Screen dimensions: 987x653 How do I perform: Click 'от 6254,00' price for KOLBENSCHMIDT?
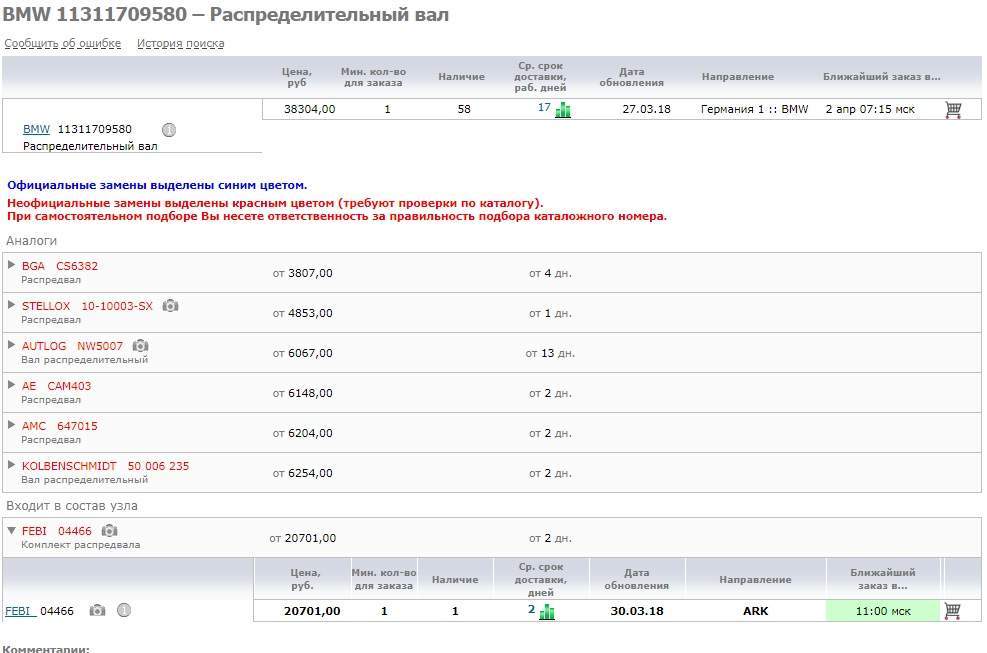(x=302, y=473)
